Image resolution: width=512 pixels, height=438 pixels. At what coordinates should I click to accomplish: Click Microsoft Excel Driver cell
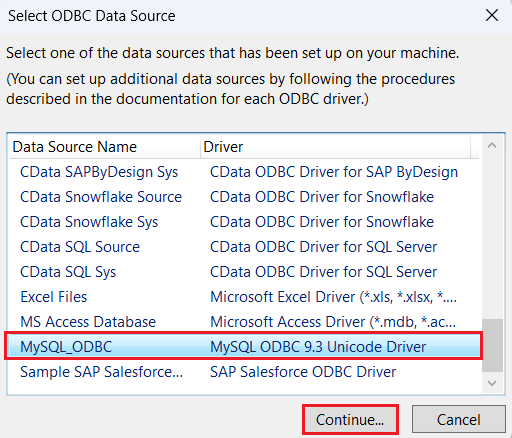333,297
